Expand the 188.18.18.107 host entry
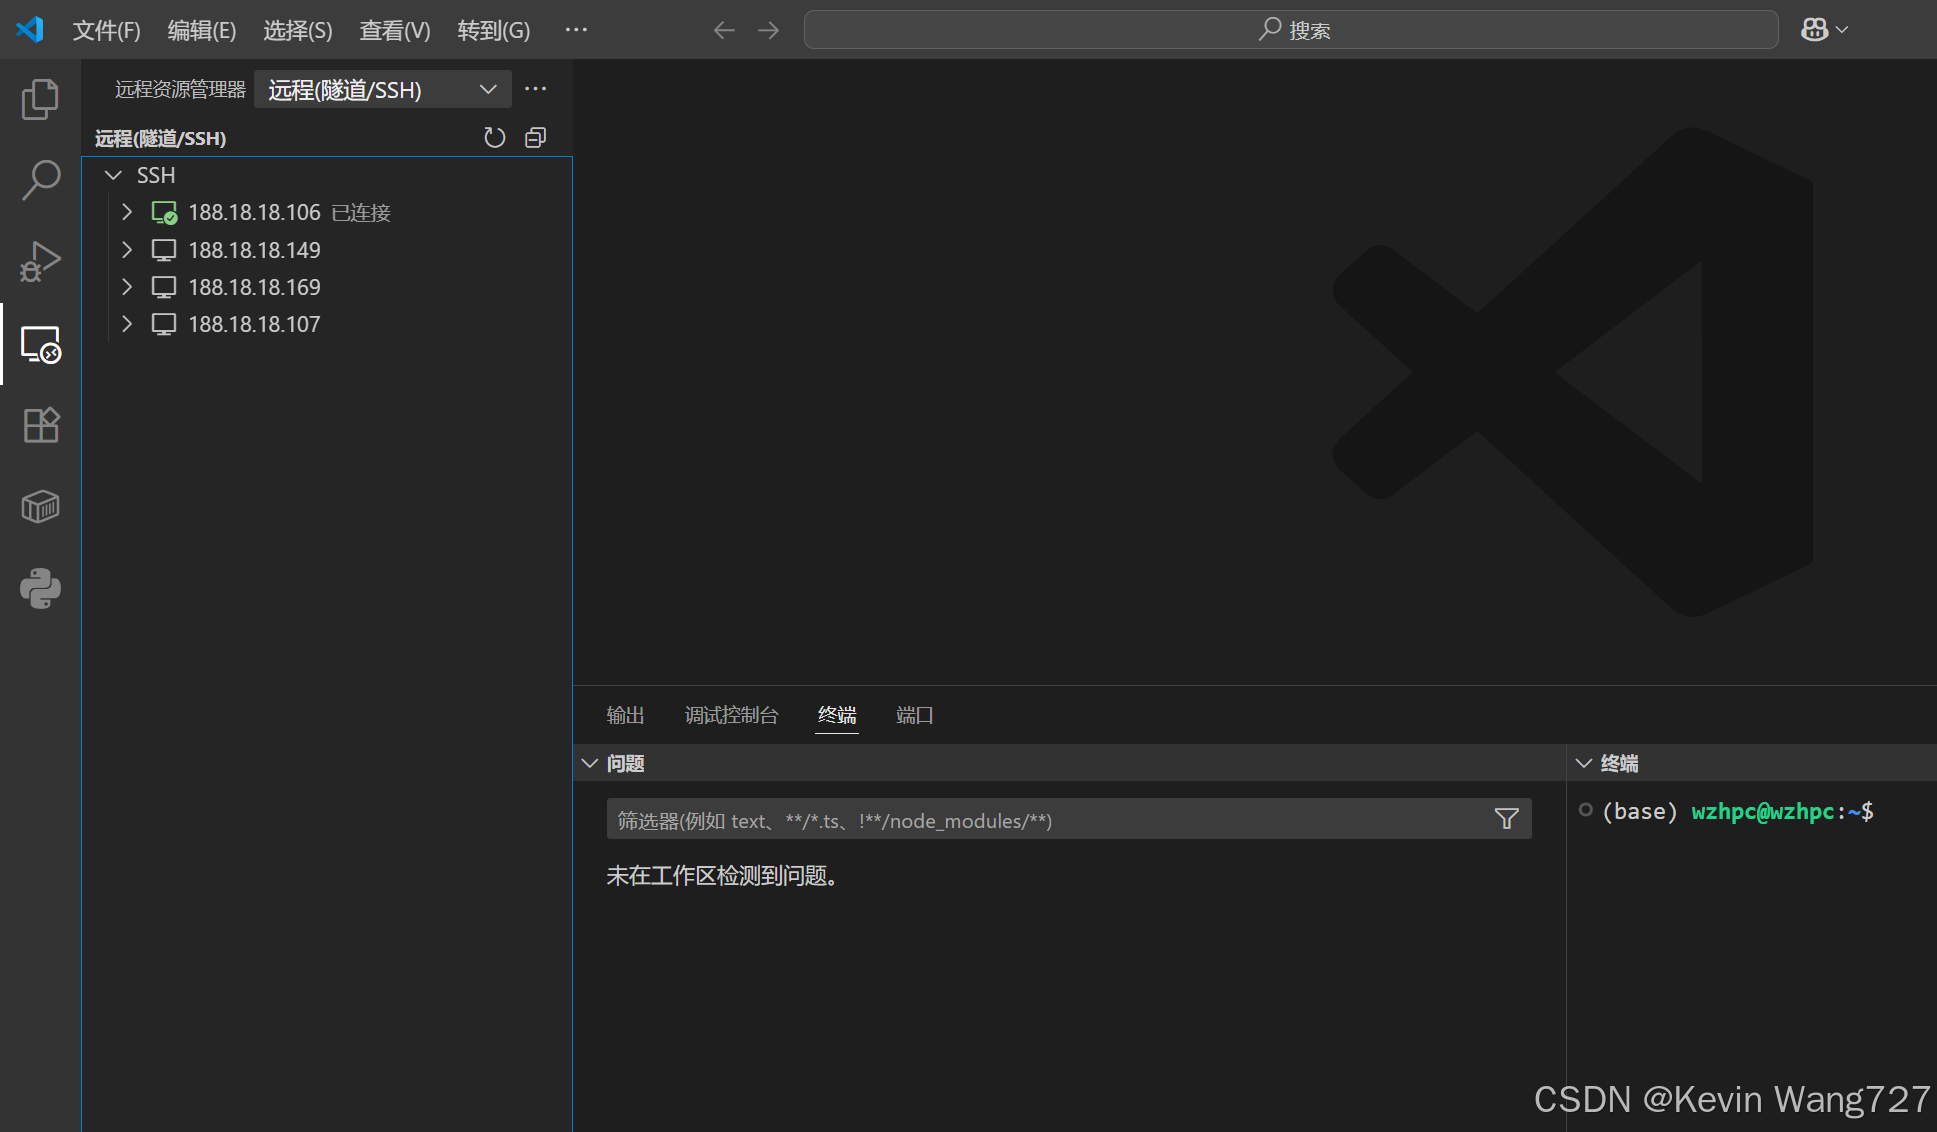 127,323
